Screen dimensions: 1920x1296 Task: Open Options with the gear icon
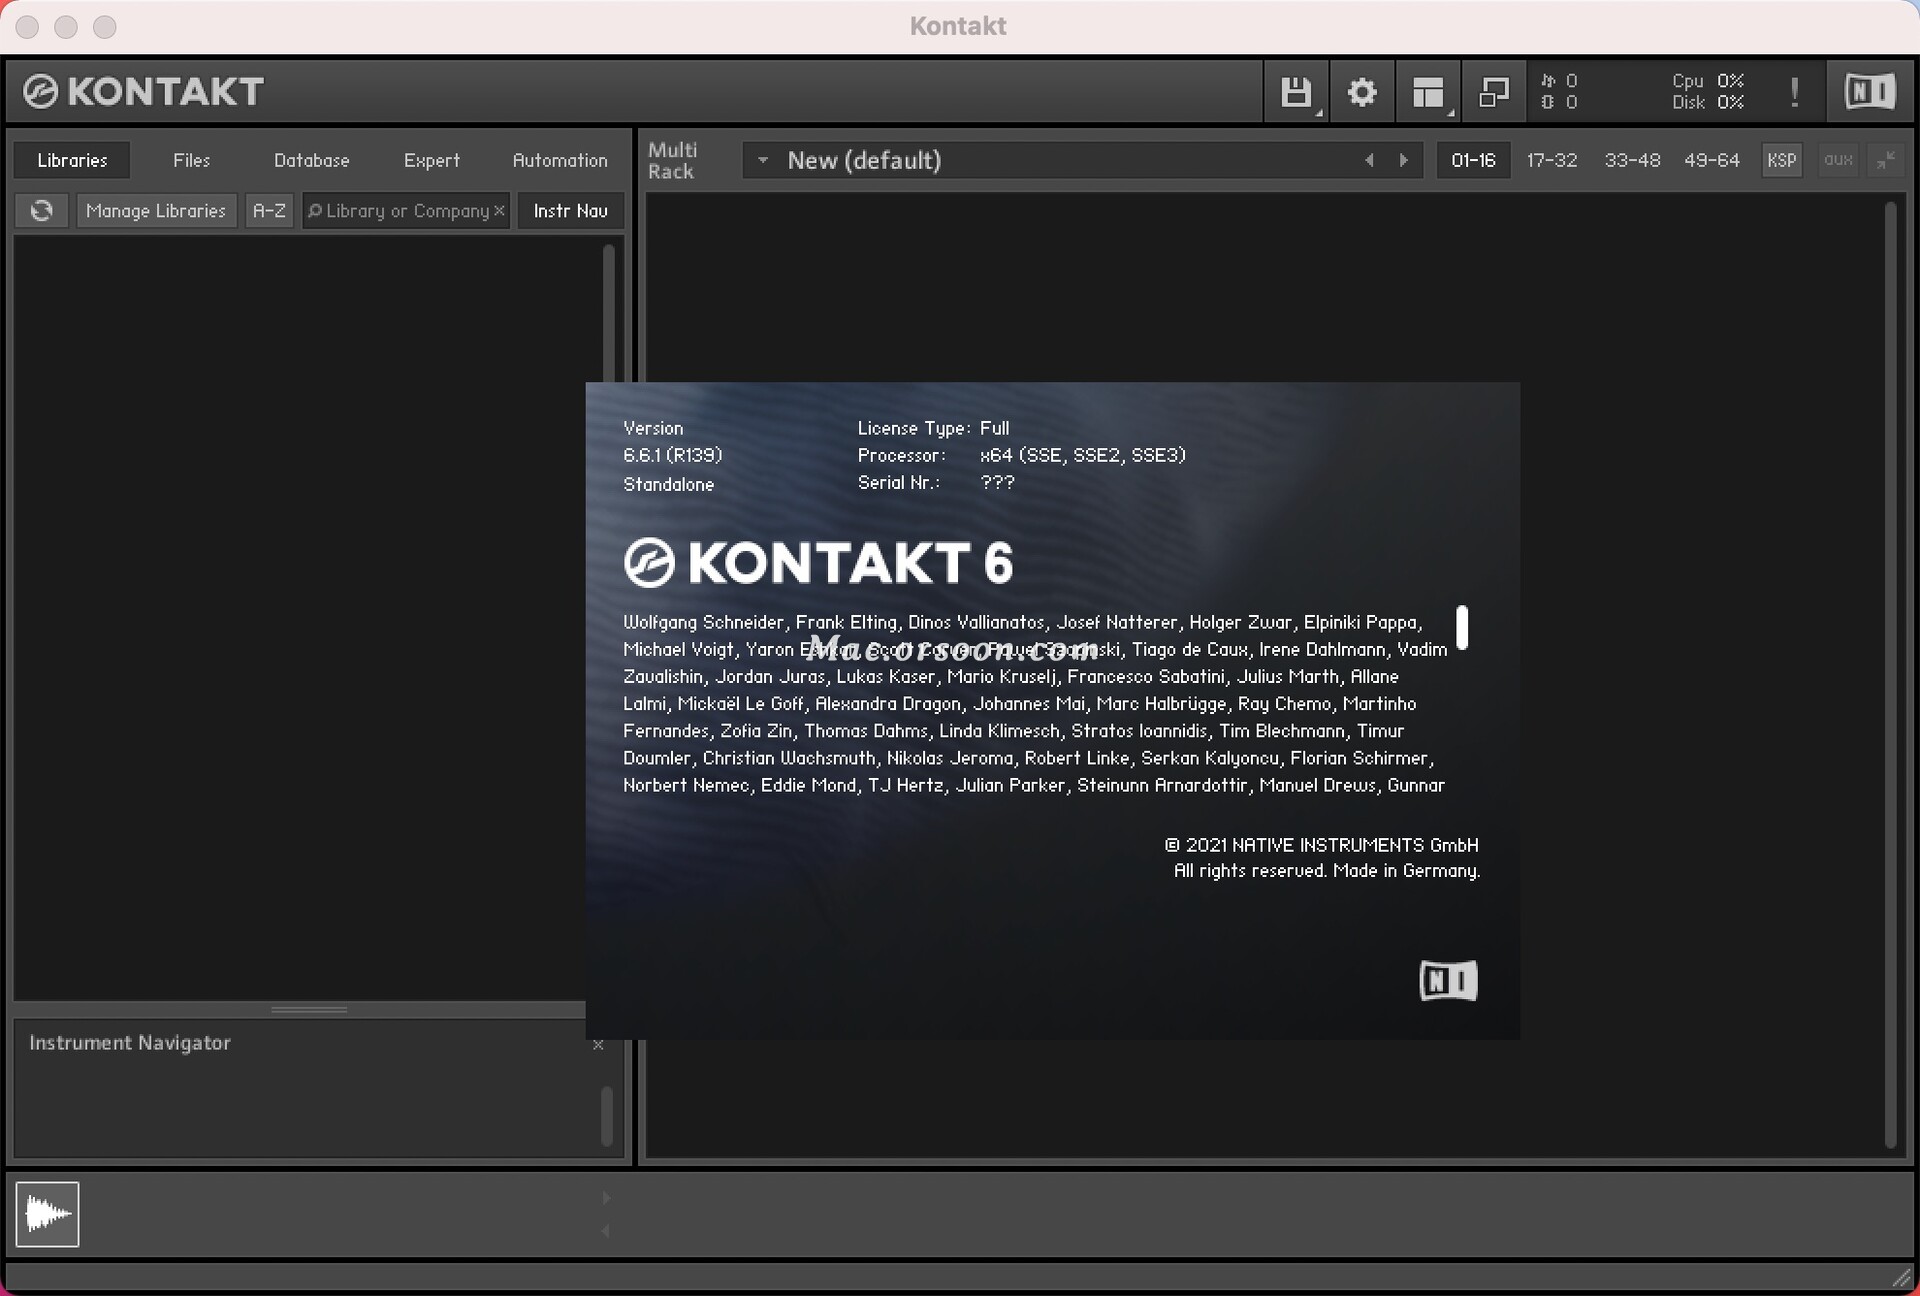(1362, 92)
